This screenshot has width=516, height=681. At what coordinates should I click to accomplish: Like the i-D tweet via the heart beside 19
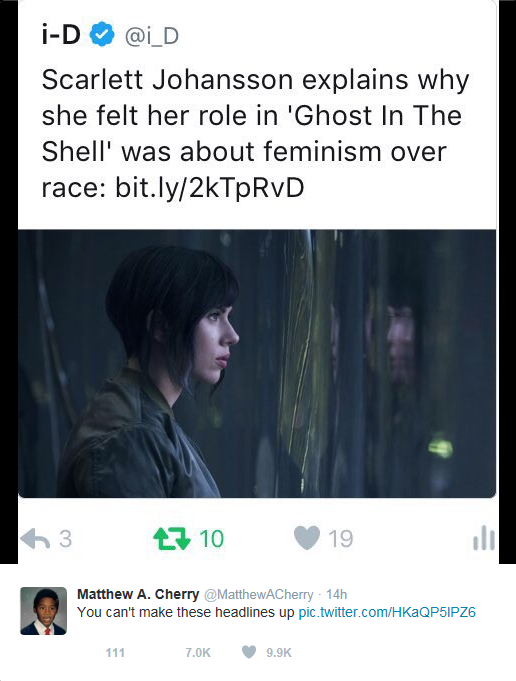(307, 538)
